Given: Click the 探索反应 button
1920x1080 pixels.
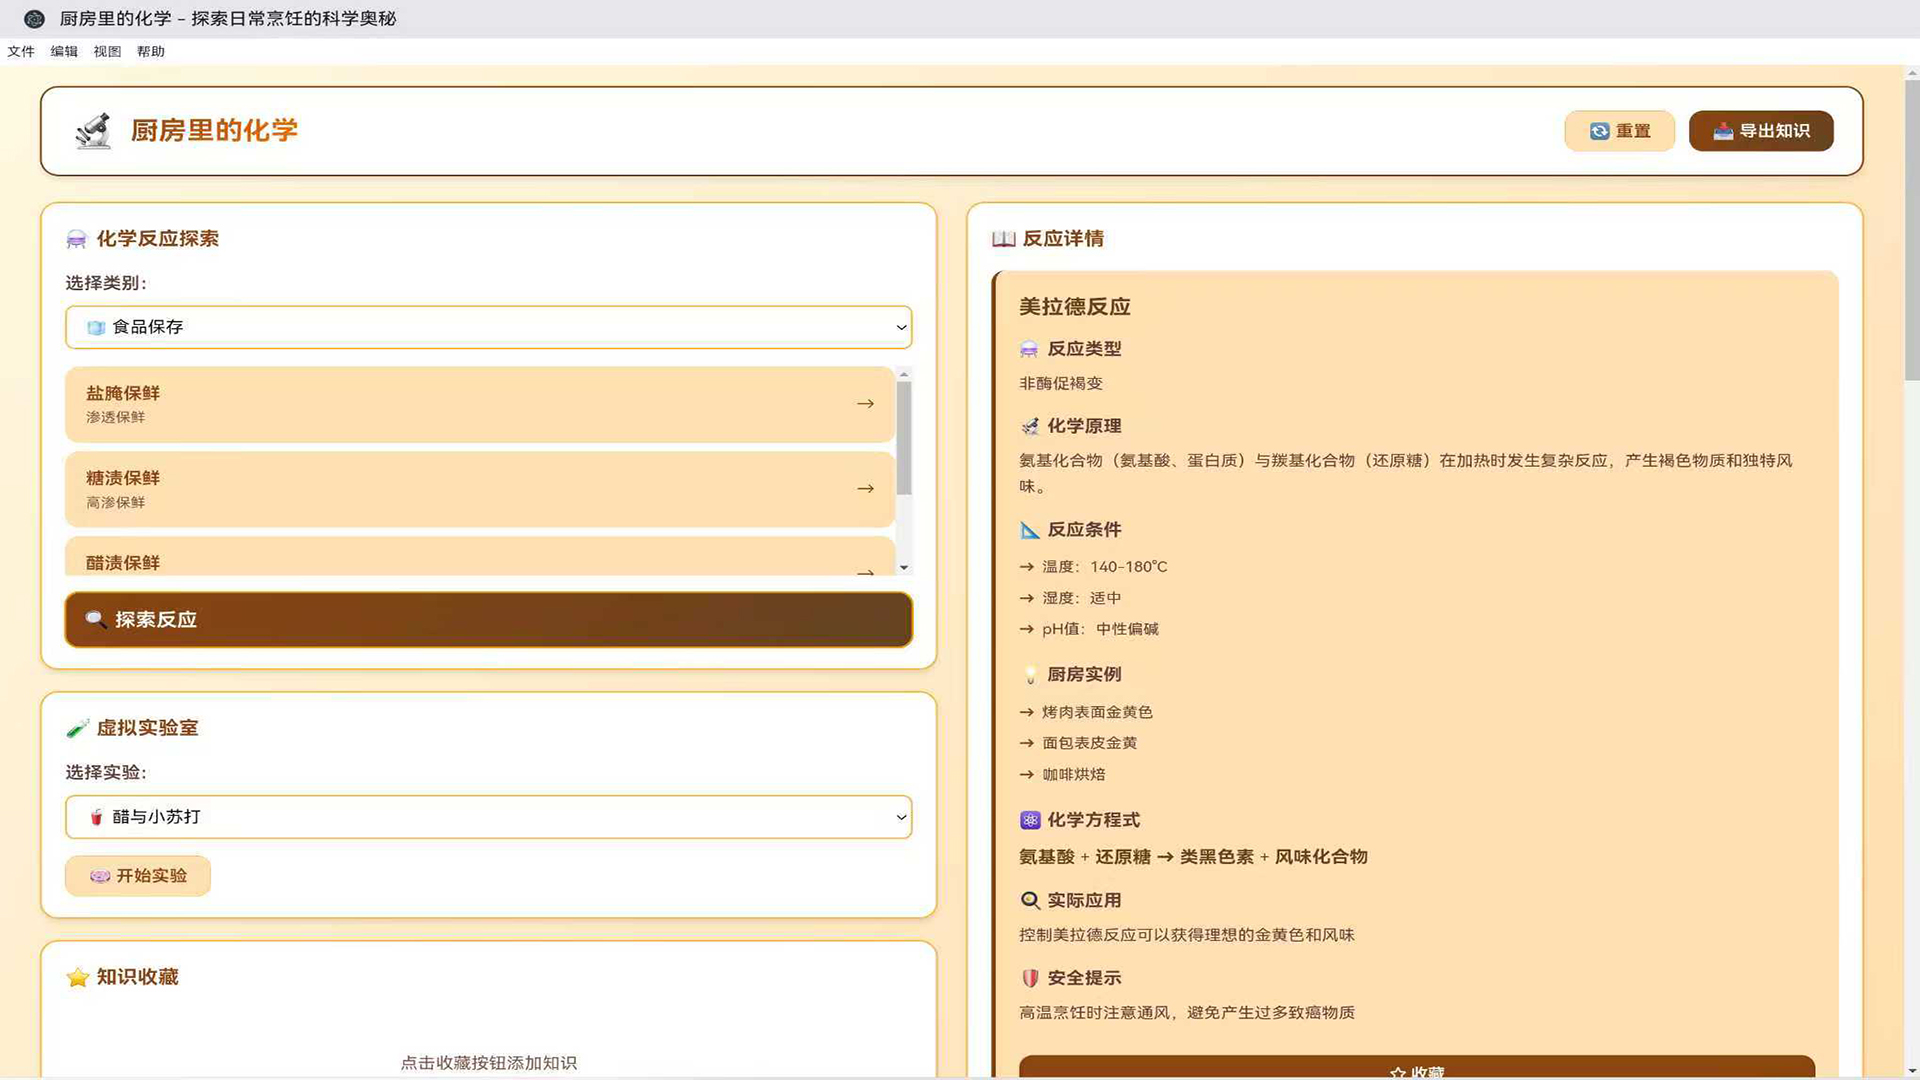Looking at the screenshot, I should [488, 620].
